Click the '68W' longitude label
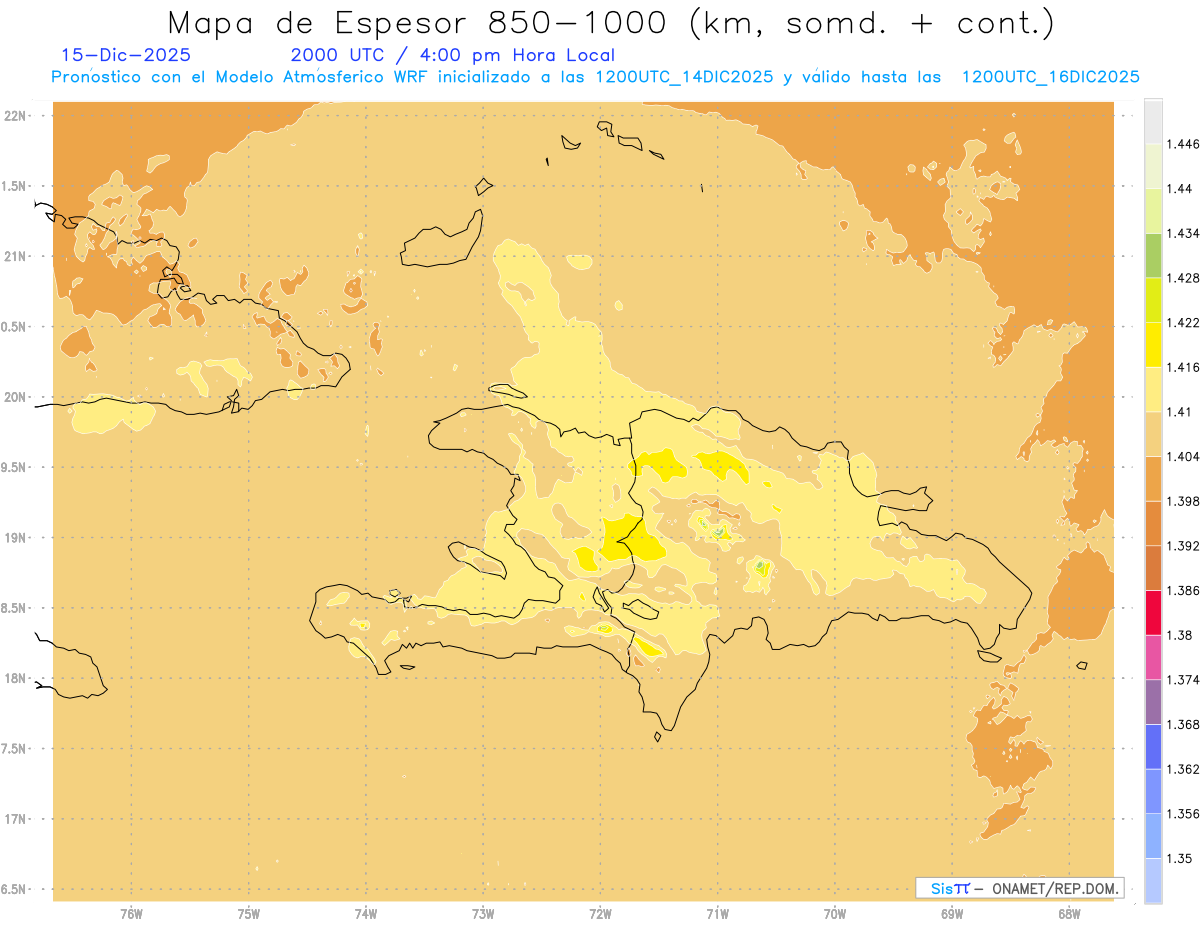Viewport: 1200px width, 927px height. click(1068, 915)
